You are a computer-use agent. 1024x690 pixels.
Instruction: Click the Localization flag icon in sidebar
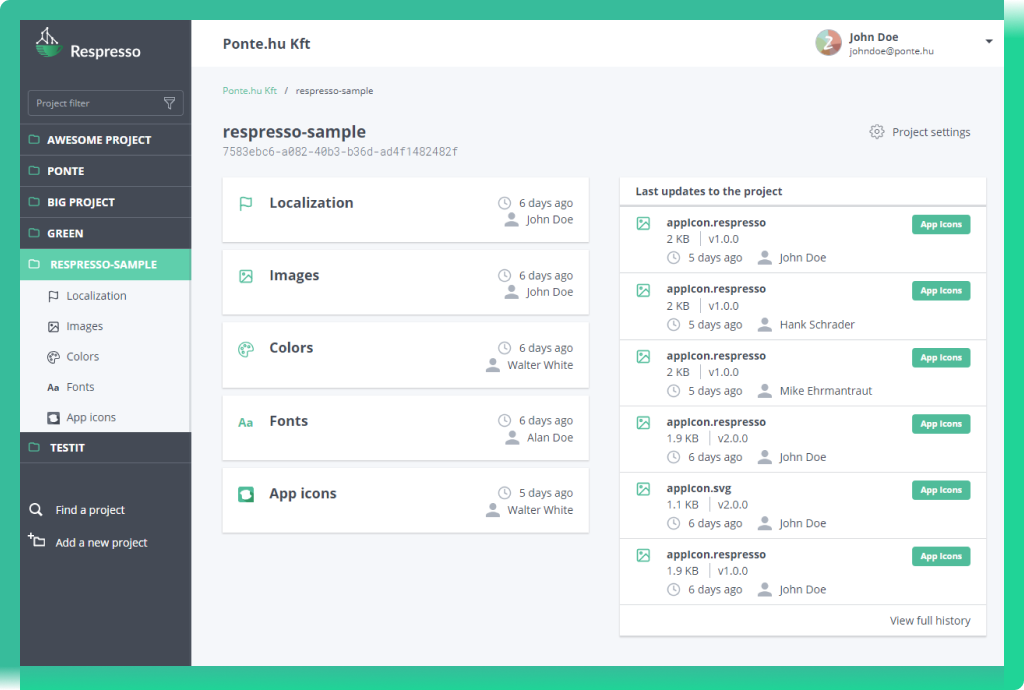[x=54, y=296]
